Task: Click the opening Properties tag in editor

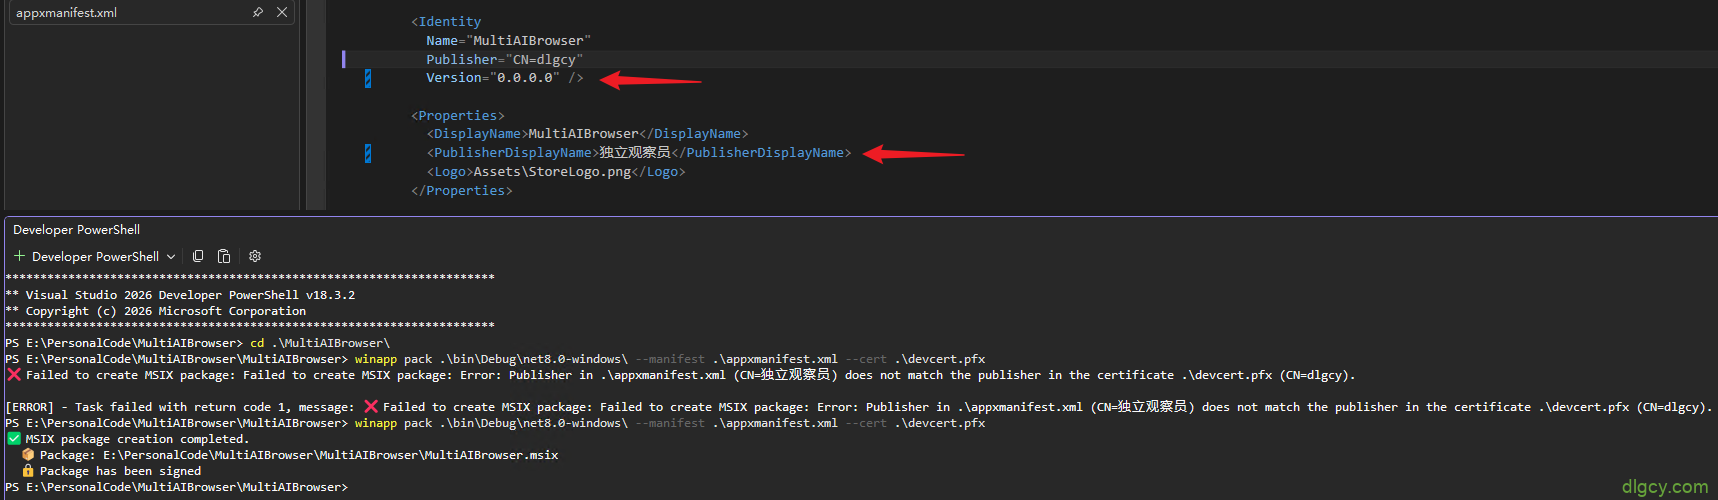Action: point(458,116)
